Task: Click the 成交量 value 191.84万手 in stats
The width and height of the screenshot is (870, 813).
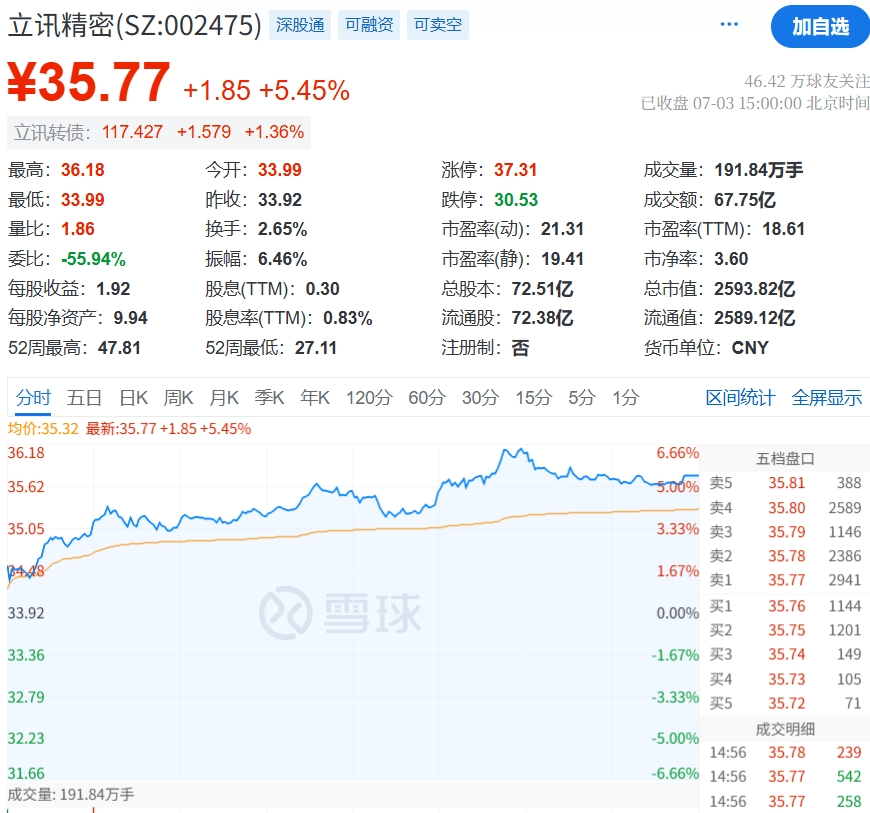Action: click(x=758, y=170)
